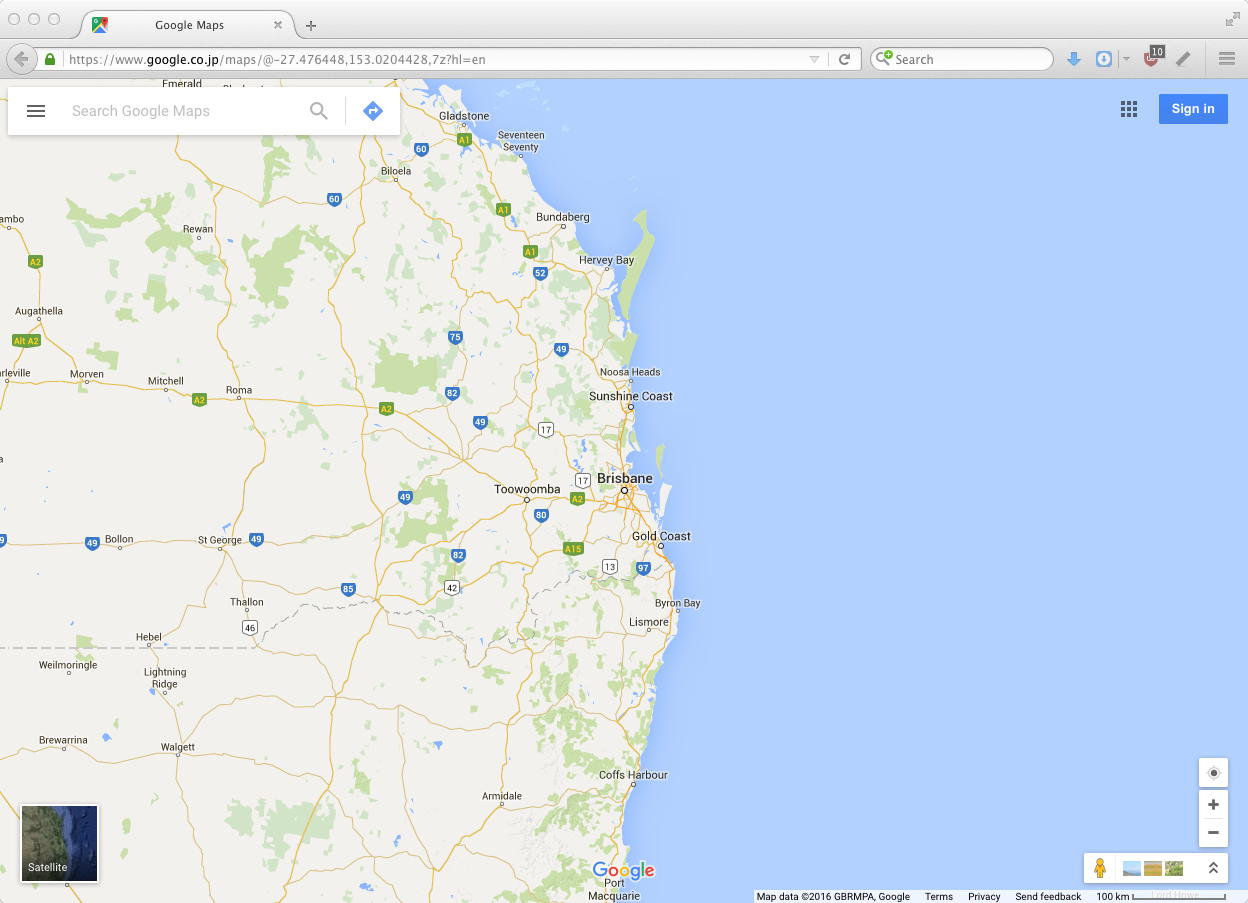Open the Terms link
Viewport: 1248px width, 903px height.
(x=939, y=897)
